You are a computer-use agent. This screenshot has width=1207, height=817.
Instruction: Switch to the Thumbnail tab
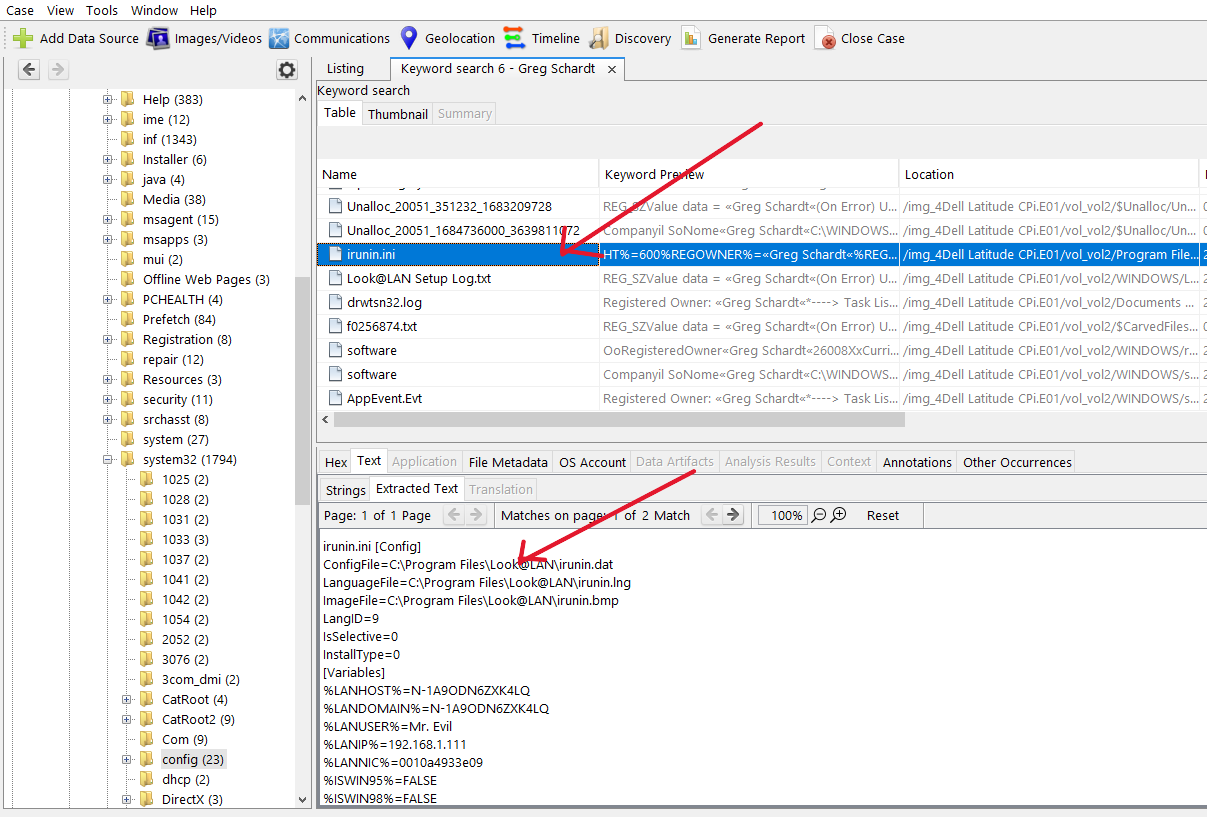tap(397, 114)
